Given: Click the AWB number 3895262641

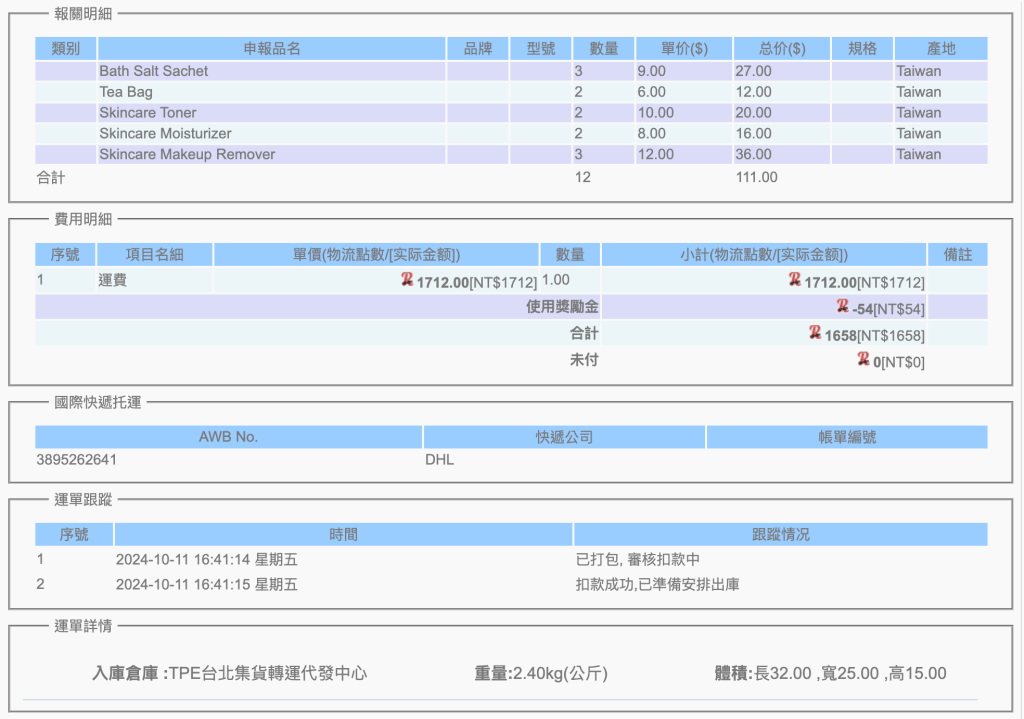Looking at the screenshot, I should point(74,460).
